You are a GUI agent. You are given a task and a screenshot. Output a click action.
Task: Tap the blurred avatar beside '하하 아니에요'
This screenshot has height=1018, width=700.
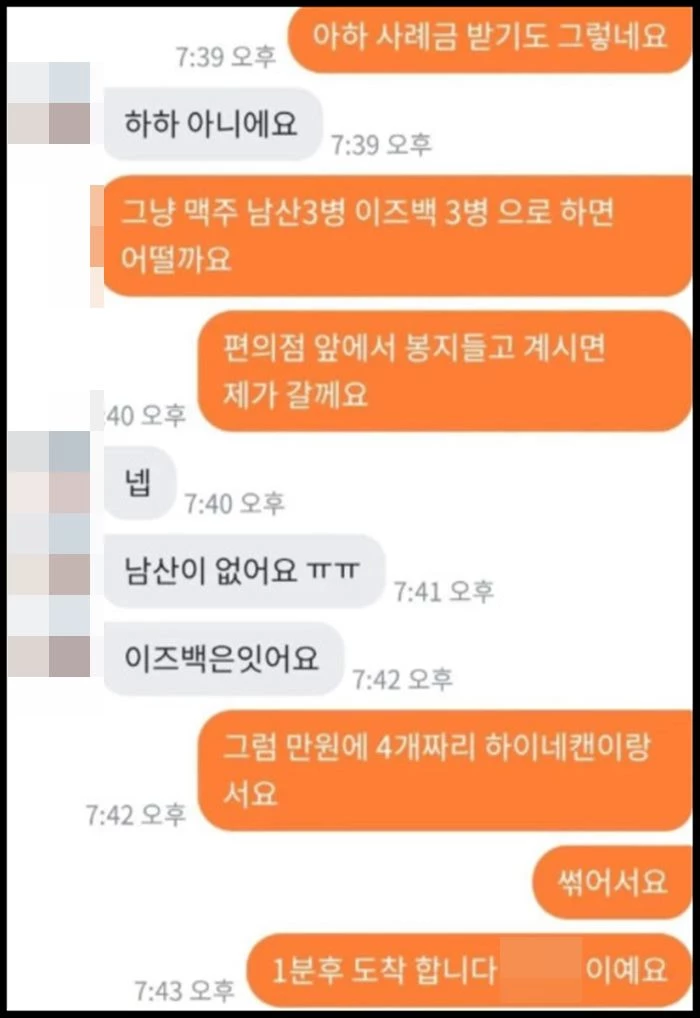[49, 103]
